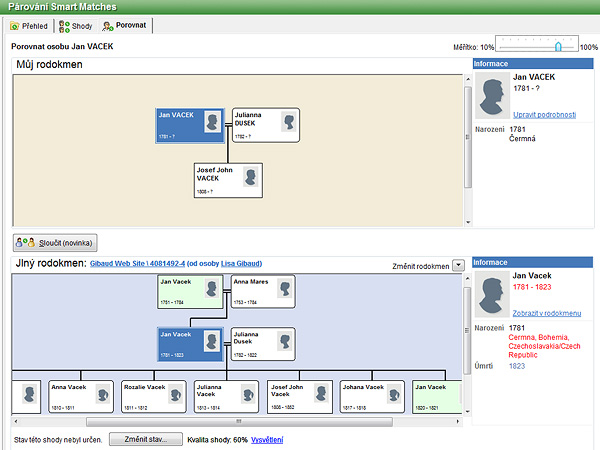Click Anna Mares silhouette icon
Image resolution: width=600 pixels, height=450 pixels.
point(285,289)
